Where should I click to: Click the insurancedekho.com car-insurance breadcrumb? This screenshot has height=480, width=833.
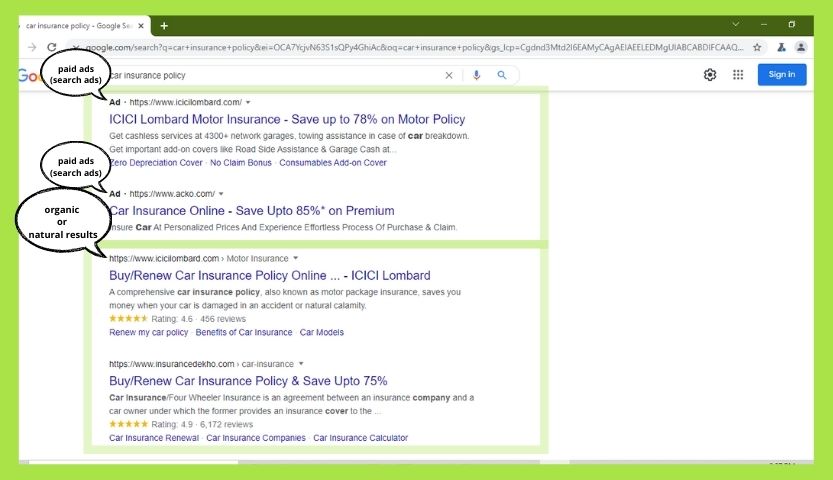click(201, 364)
